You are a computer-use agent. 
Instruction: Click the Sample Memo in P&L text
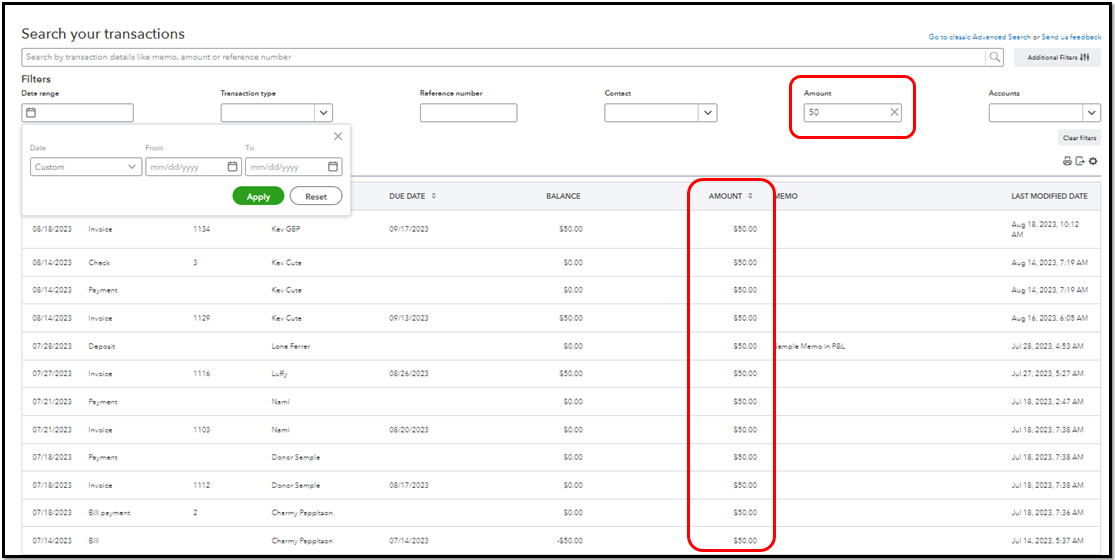click(x=809, y=346)
